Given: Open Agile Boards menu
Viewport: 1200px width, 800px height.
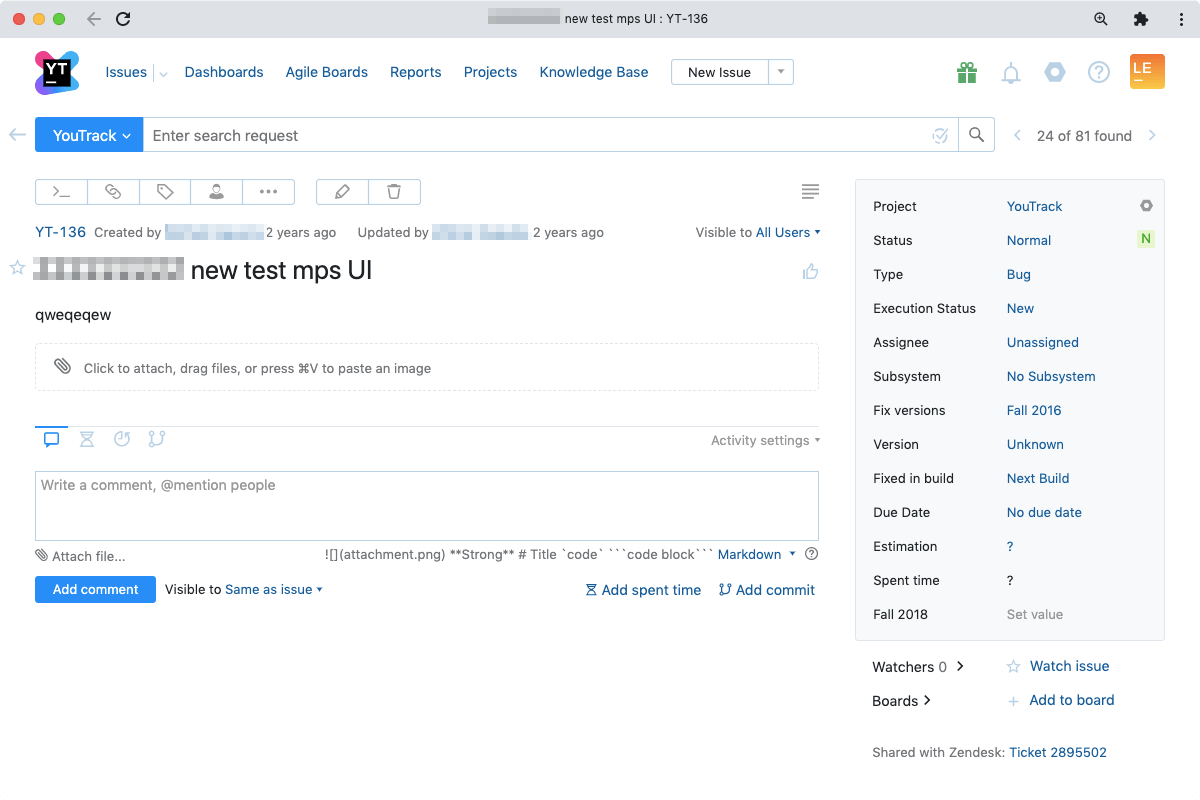Looking at the screenshot, I should tap(326, 72).
